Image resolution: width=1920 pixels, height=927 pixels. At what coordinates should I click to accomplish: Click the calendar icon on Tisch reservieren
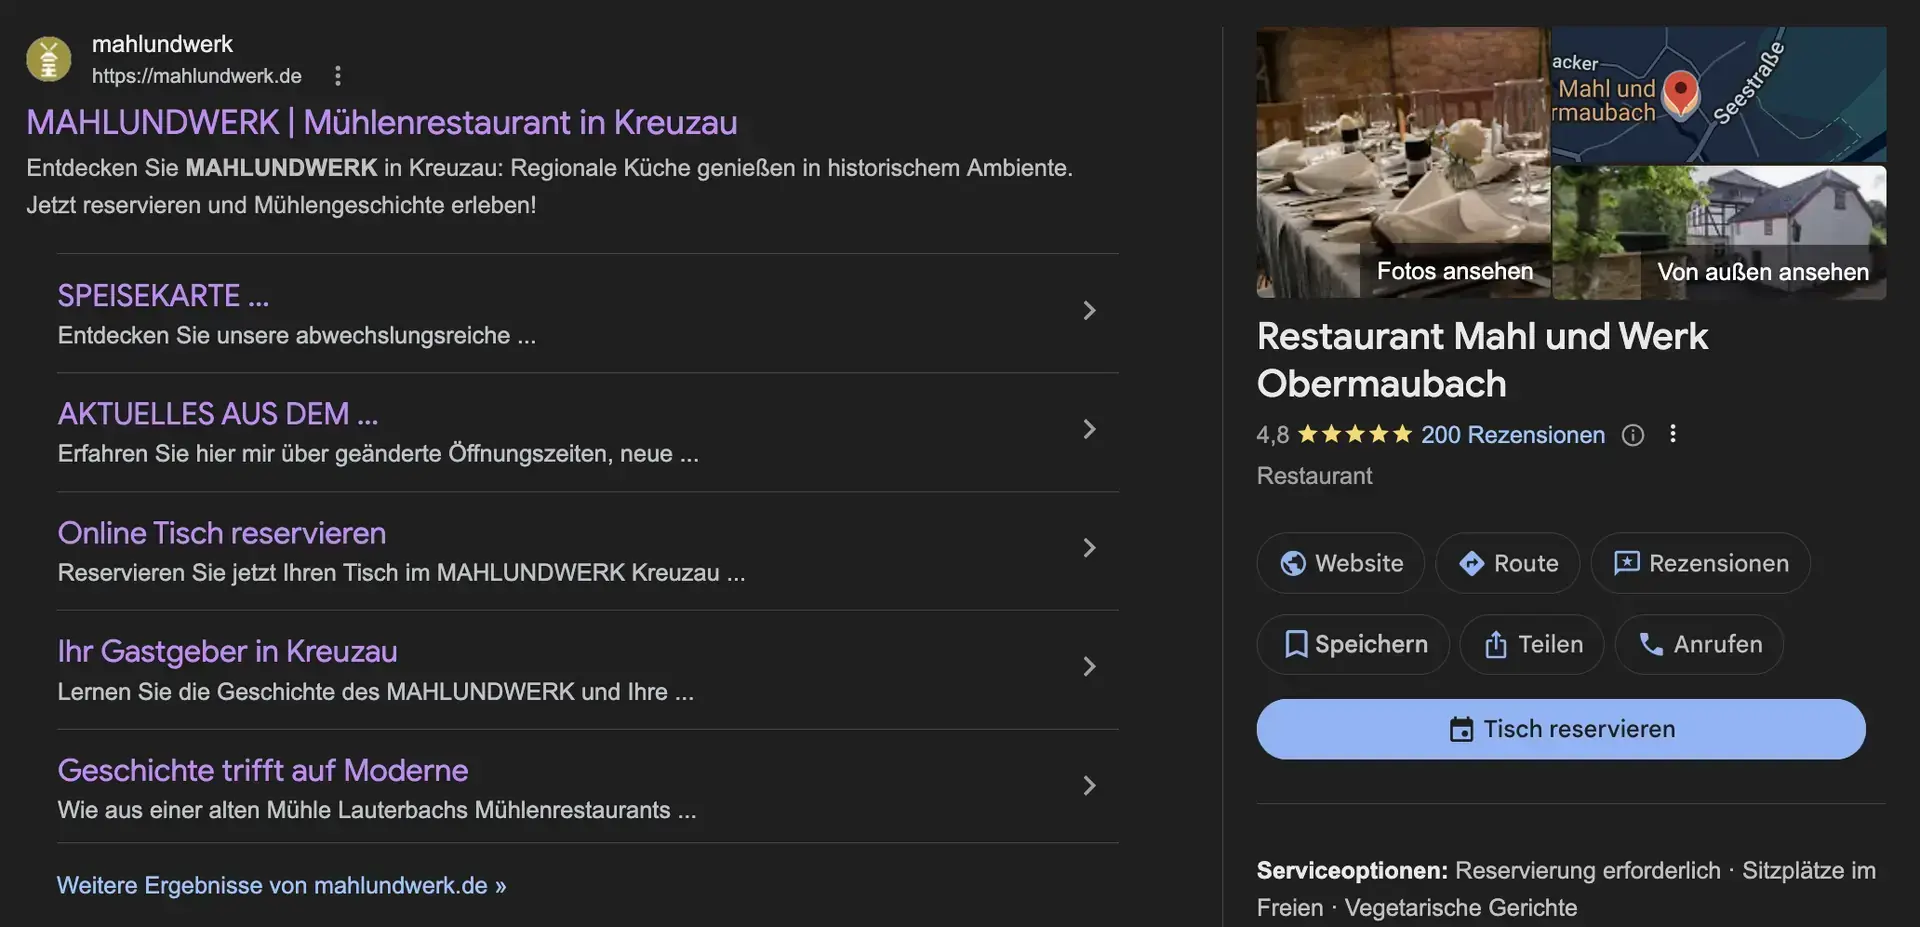[x=1463, y=729]
